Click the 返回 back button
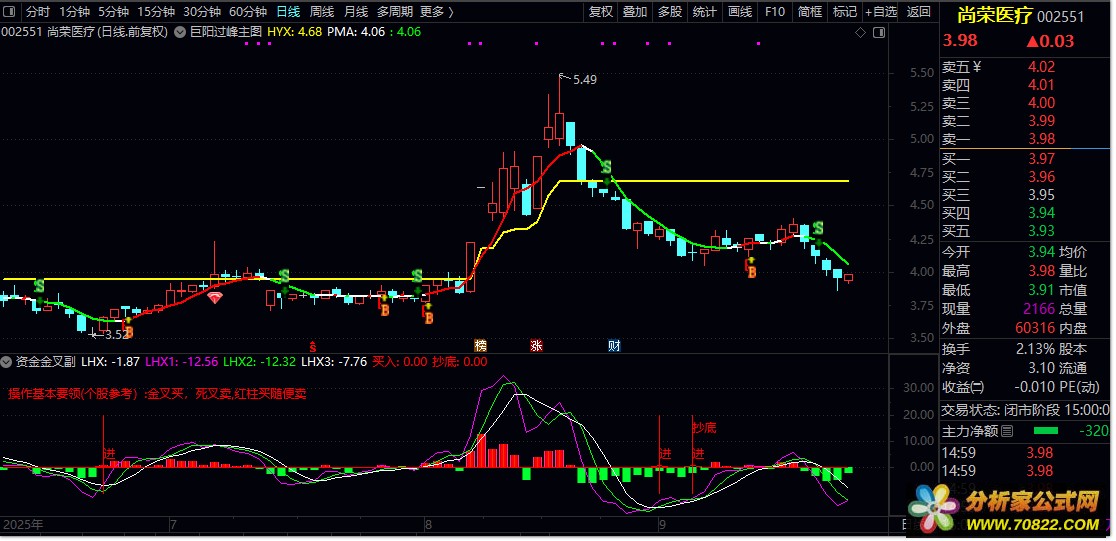This screenshot has width=1116, height=541. coord(919,11)
